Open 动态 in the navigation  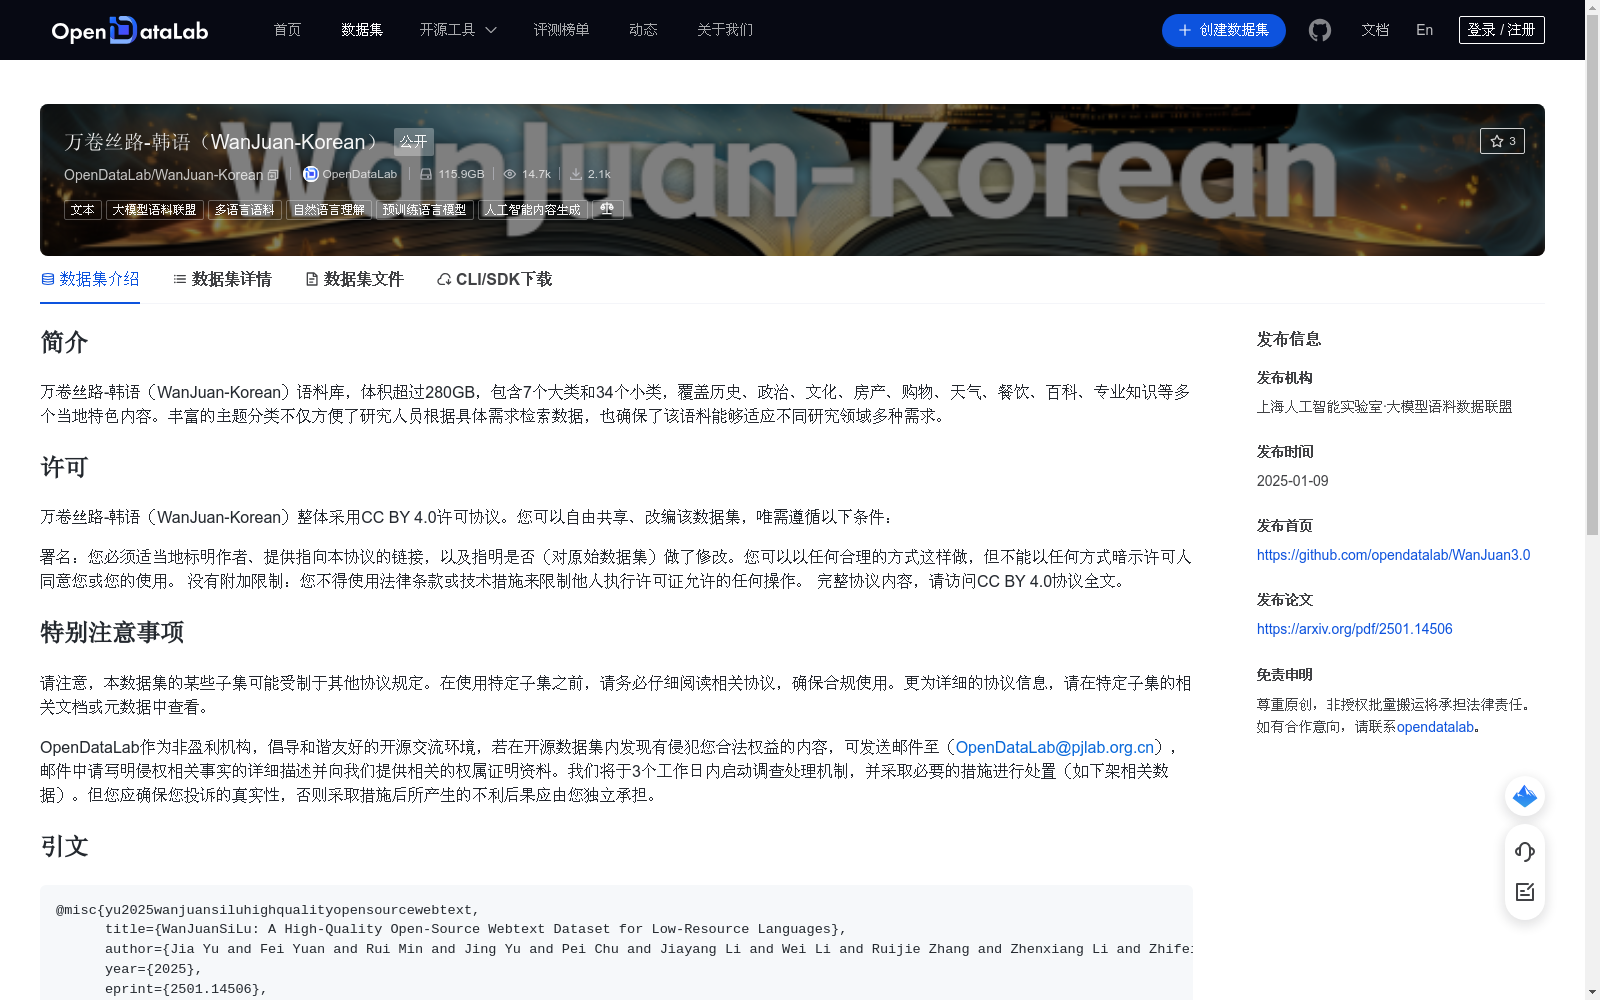[643, 30]
